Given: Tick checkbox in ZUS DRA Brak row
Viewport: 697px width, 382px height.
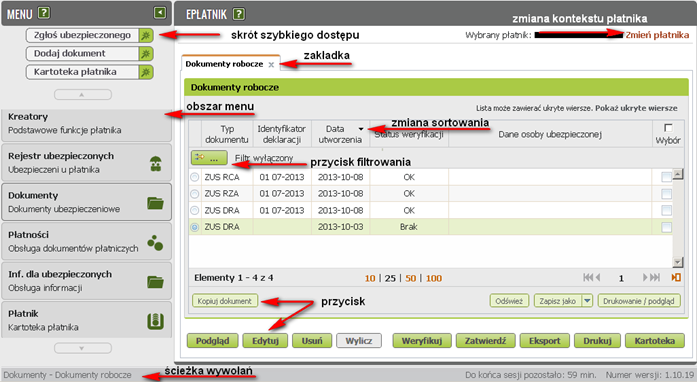Looking at the screenshot, I should coord(666,227).
